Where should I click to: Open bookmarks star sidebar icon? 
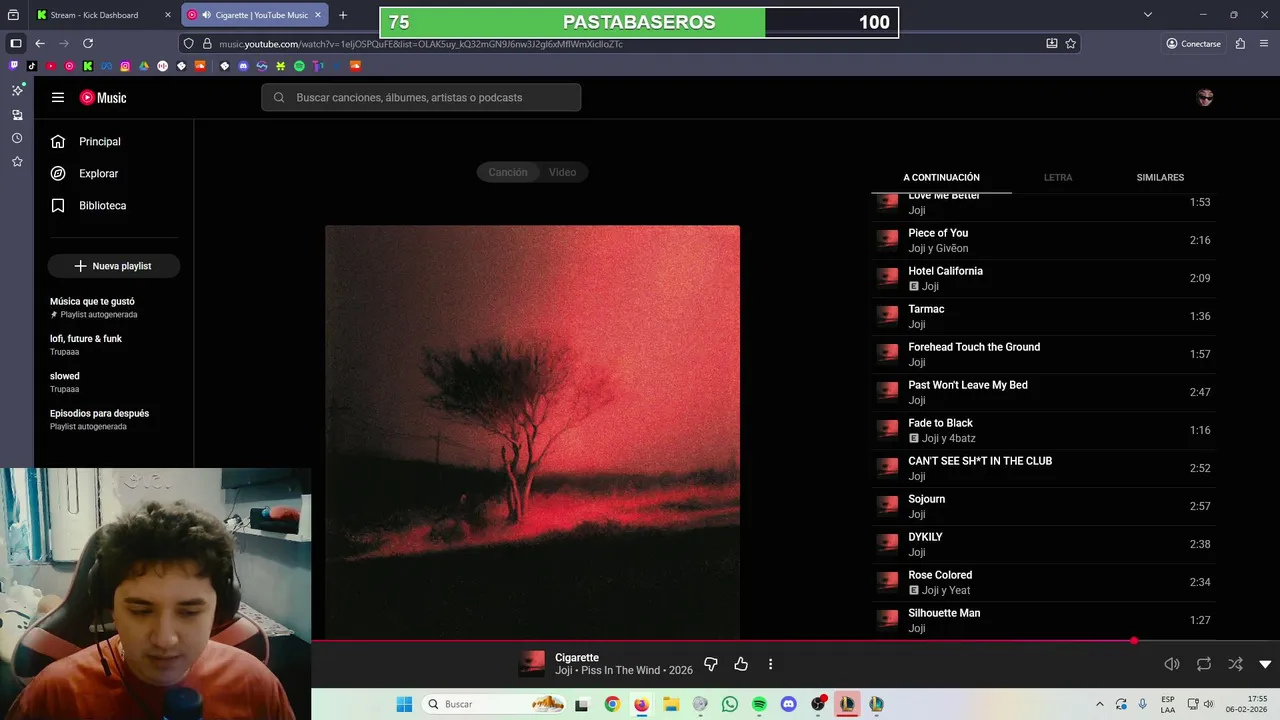17,161
